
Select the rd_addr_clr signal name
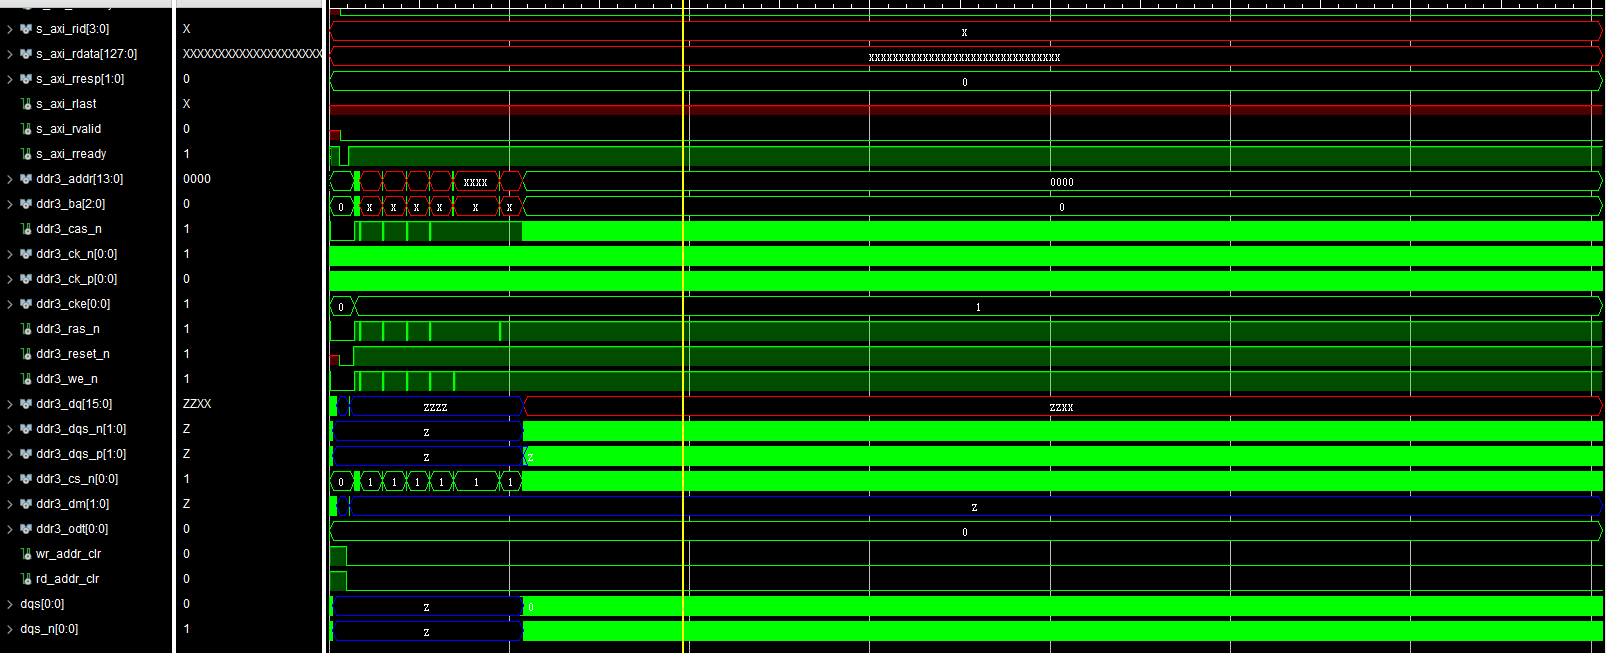point(67,579)
